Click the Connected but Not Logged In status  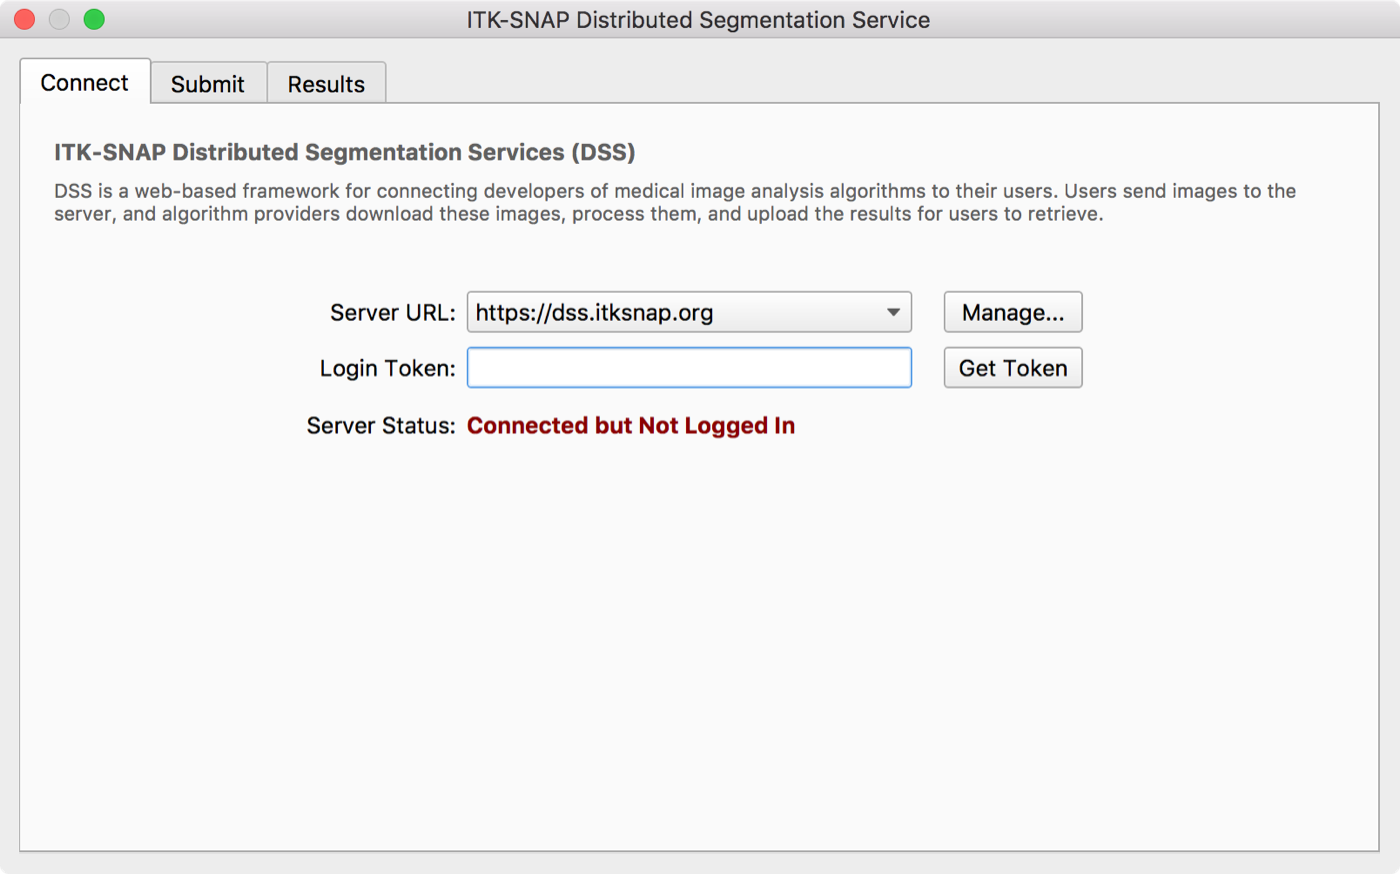tap(631, 426)
